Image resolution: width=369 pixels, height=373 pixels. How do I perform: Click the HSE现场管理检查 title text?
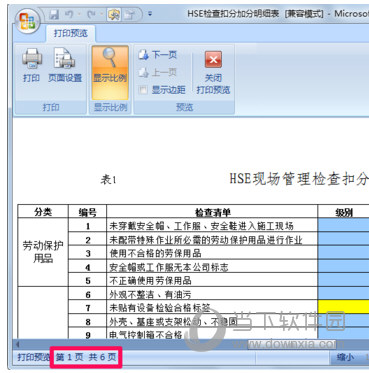(x=299, y=179)
